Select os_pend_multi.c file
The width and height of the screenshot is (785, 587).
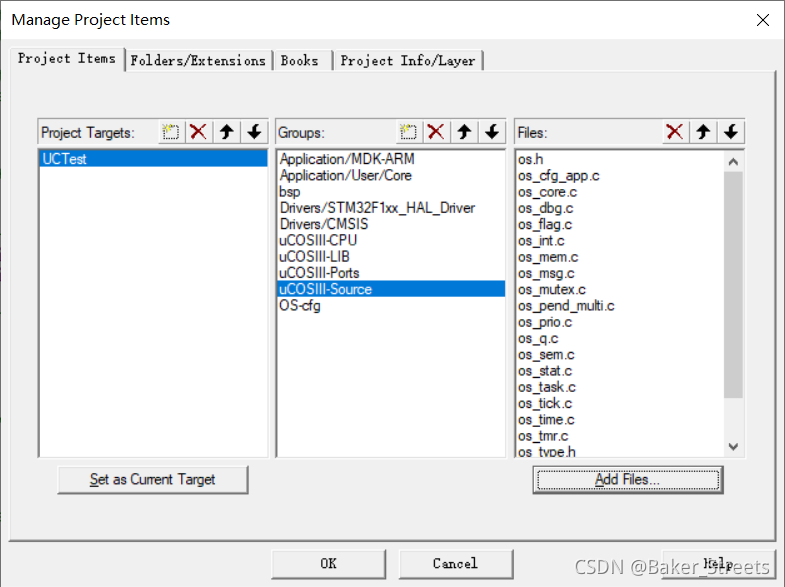point(620,306)
